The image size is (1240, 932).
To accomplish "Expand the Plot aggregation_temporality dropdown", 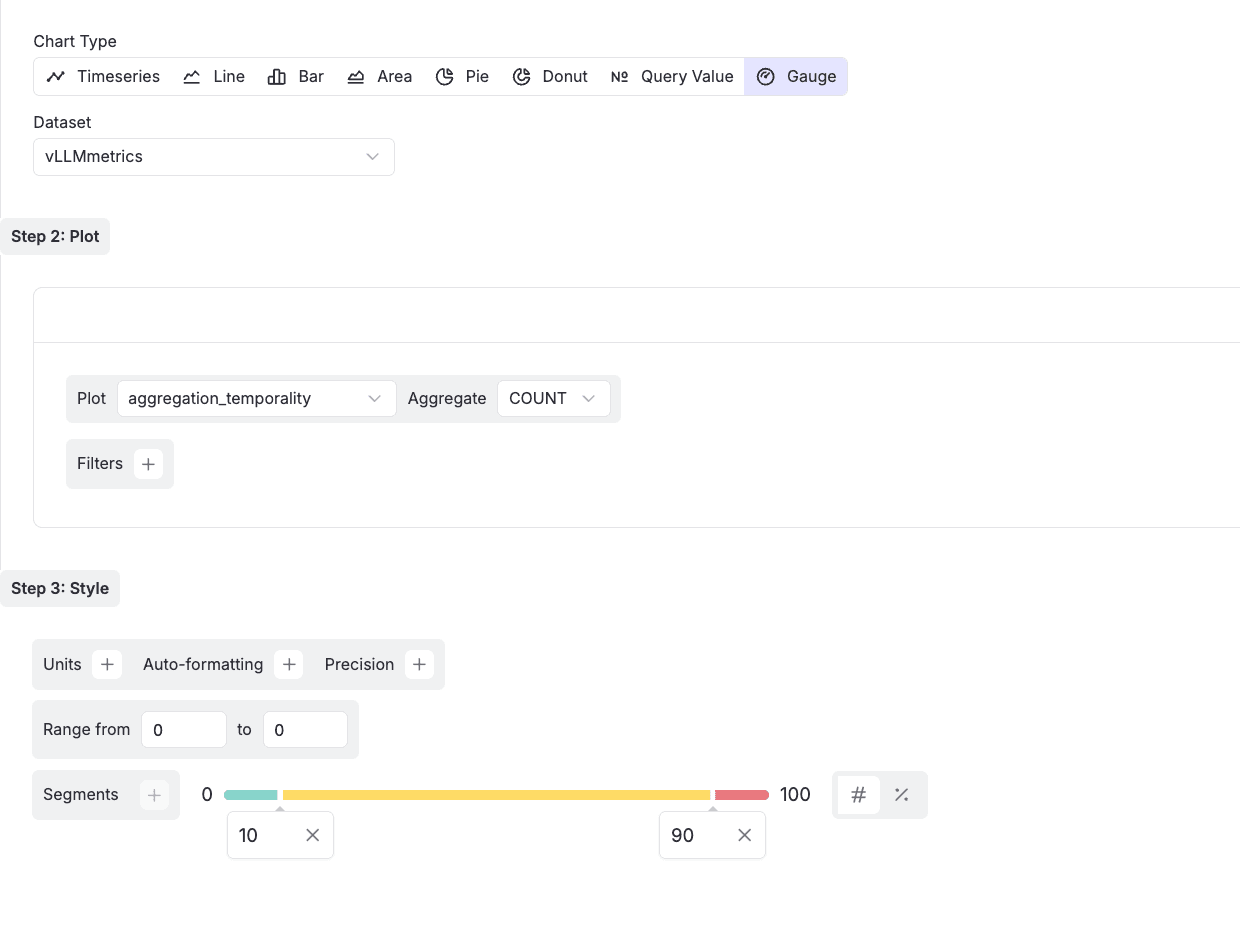I will click(x=256, y=399).
